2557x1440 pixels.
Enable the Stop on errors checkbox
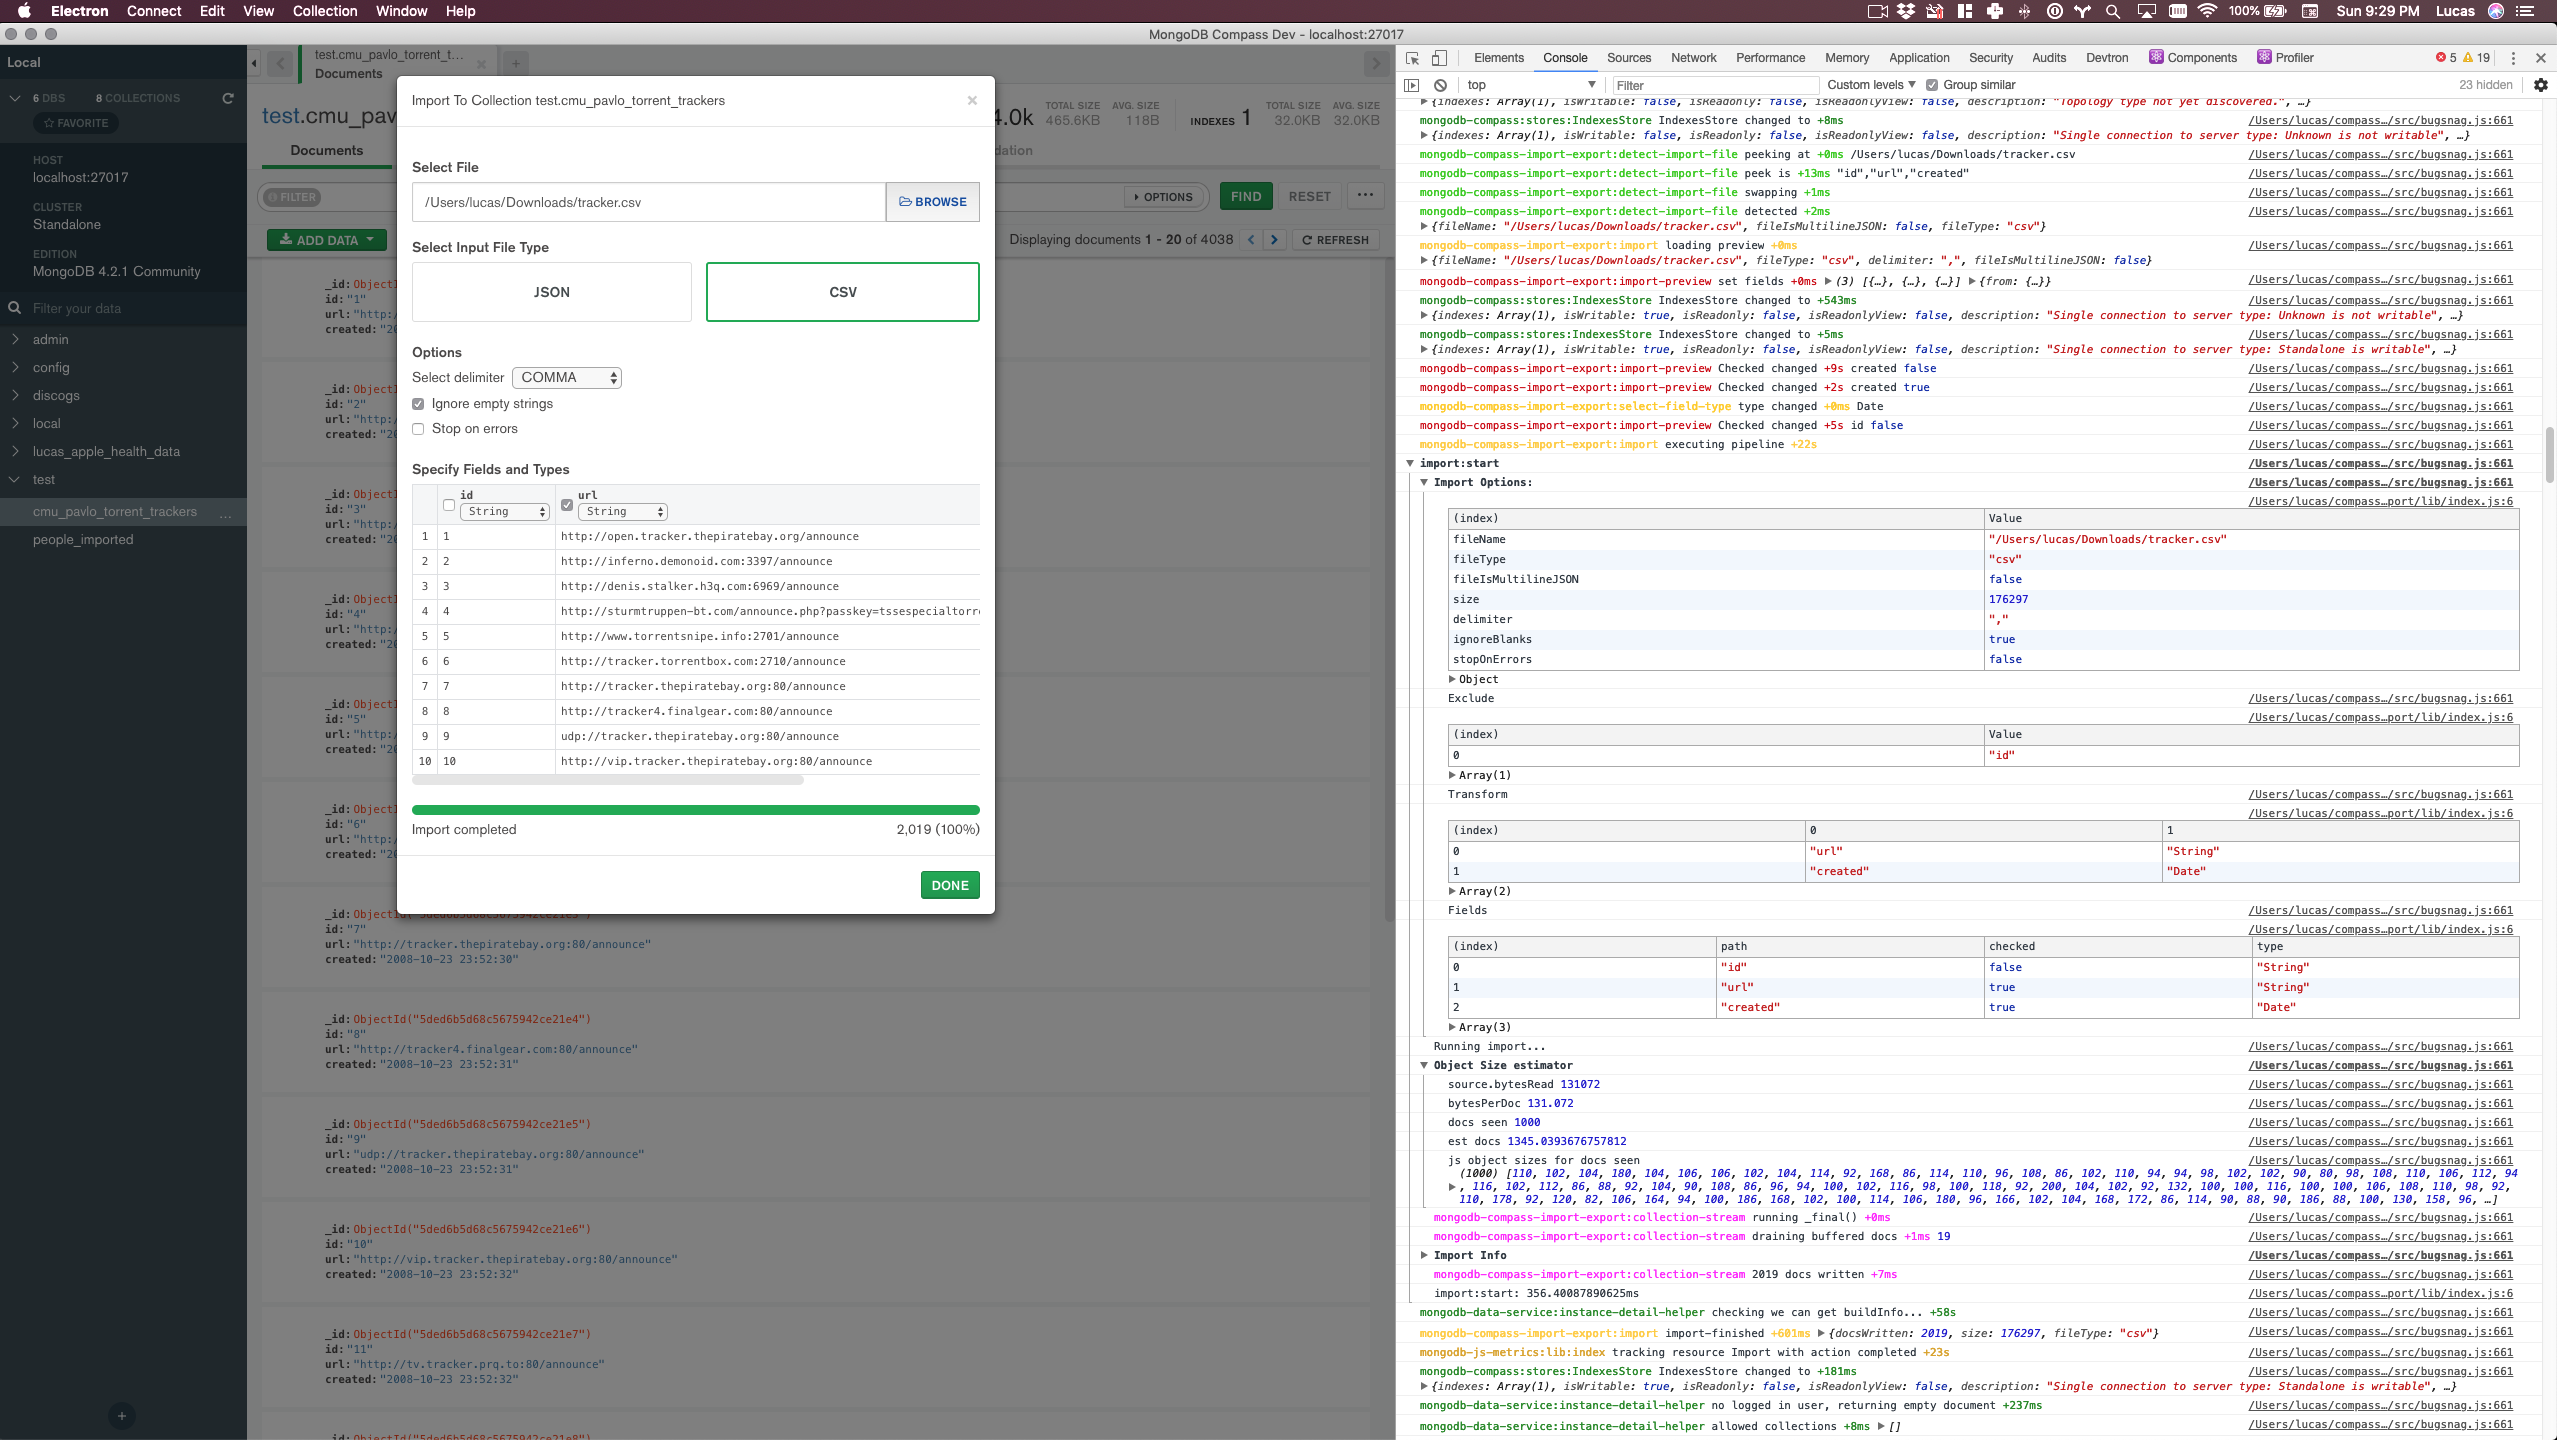coord(419,429)
